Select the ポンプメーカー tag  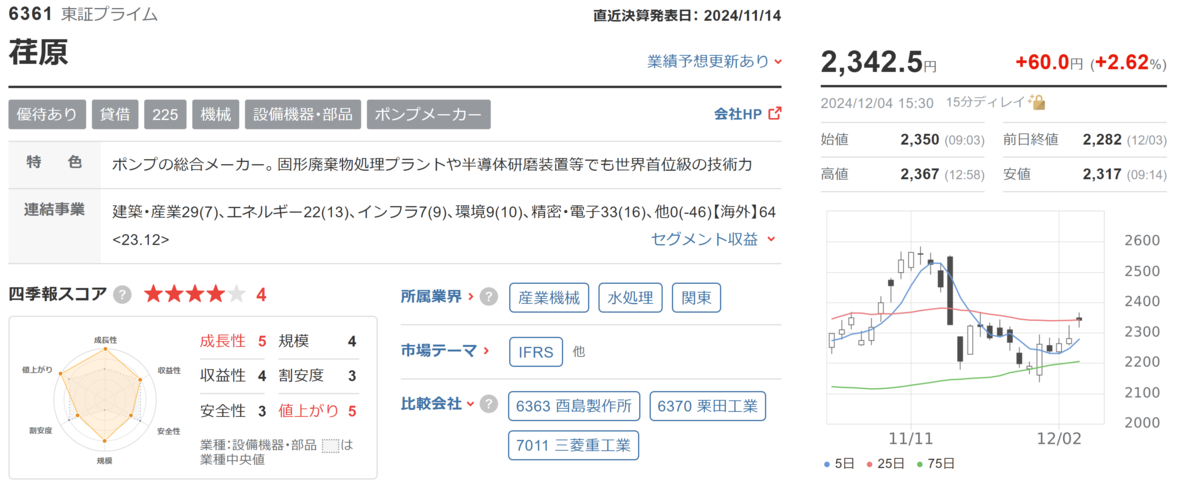(428, 114)
